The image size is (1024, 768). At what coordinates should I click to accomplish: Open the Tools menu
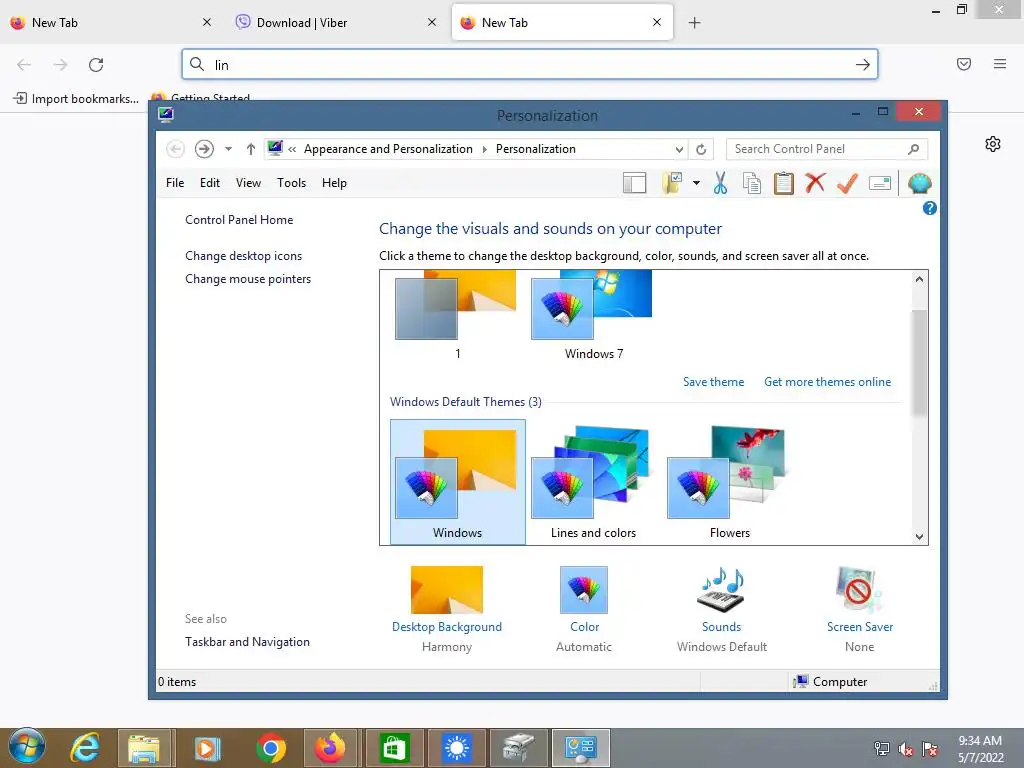coord(291,183)
